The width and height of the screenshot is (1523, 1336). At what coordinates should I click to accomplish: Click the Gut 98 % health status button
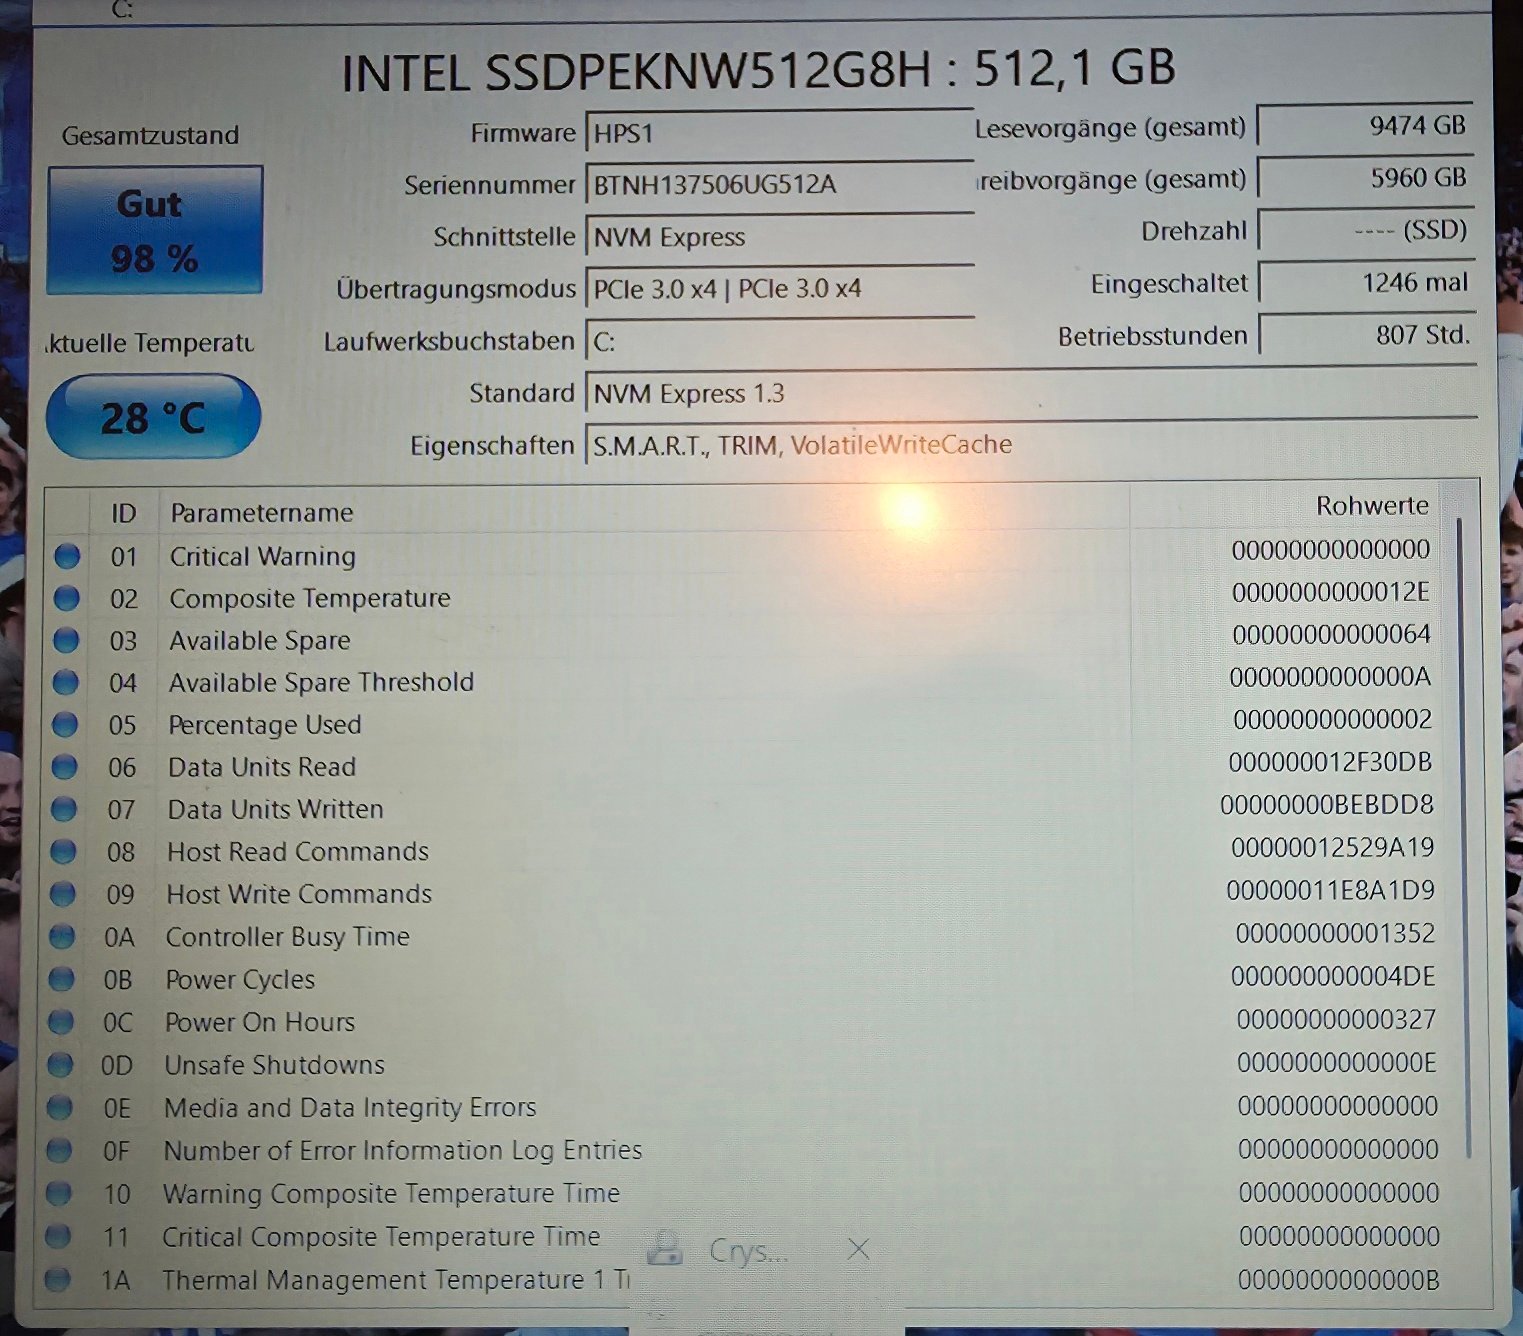[x=155, y=230]
